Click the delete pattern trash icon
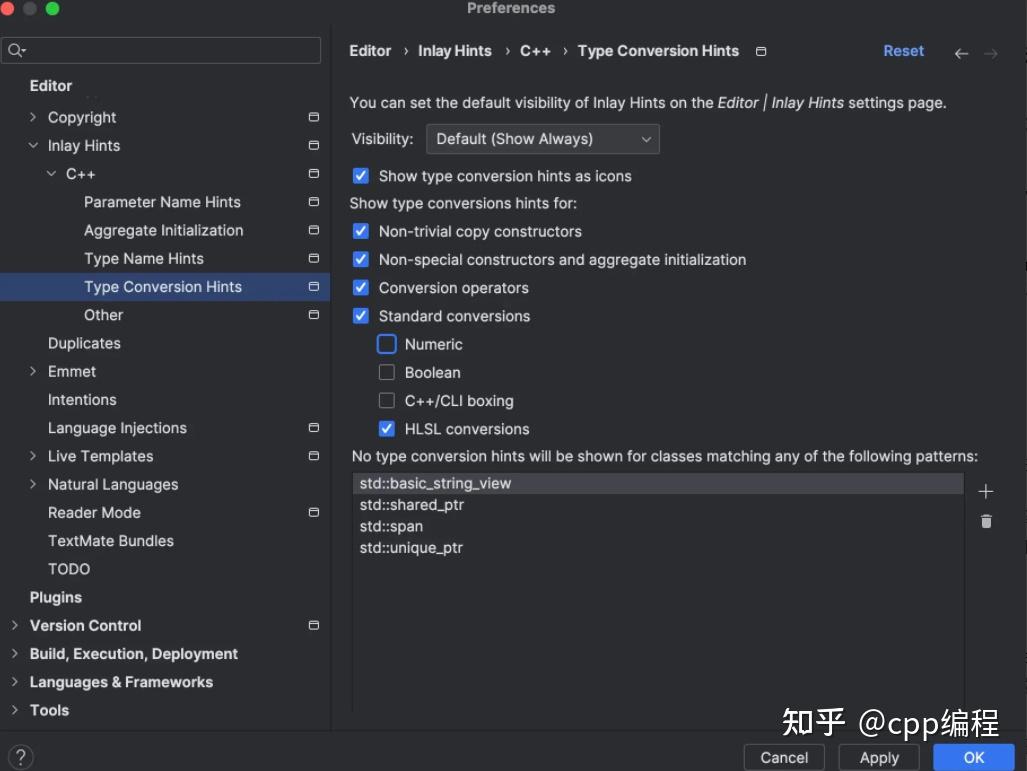The height and width of the screenshot is (771, 1027). pos(986,521)
